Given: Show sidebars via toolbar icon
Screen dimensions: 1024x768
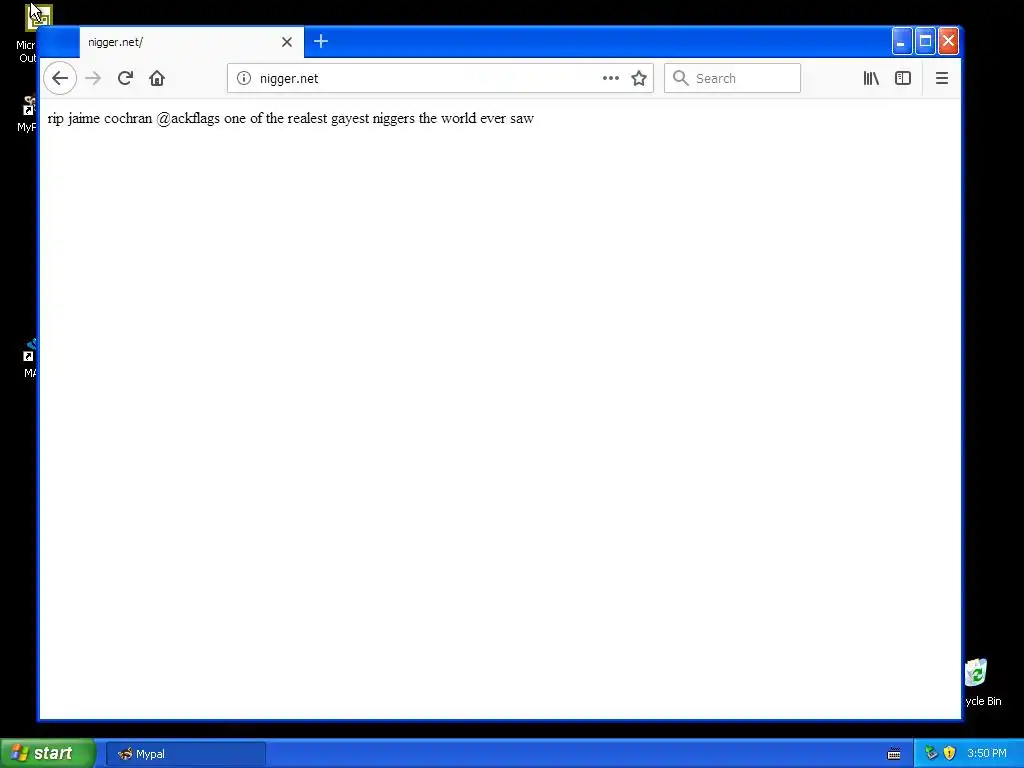Looking at the screenshot, I should click(x=903, y=78).
